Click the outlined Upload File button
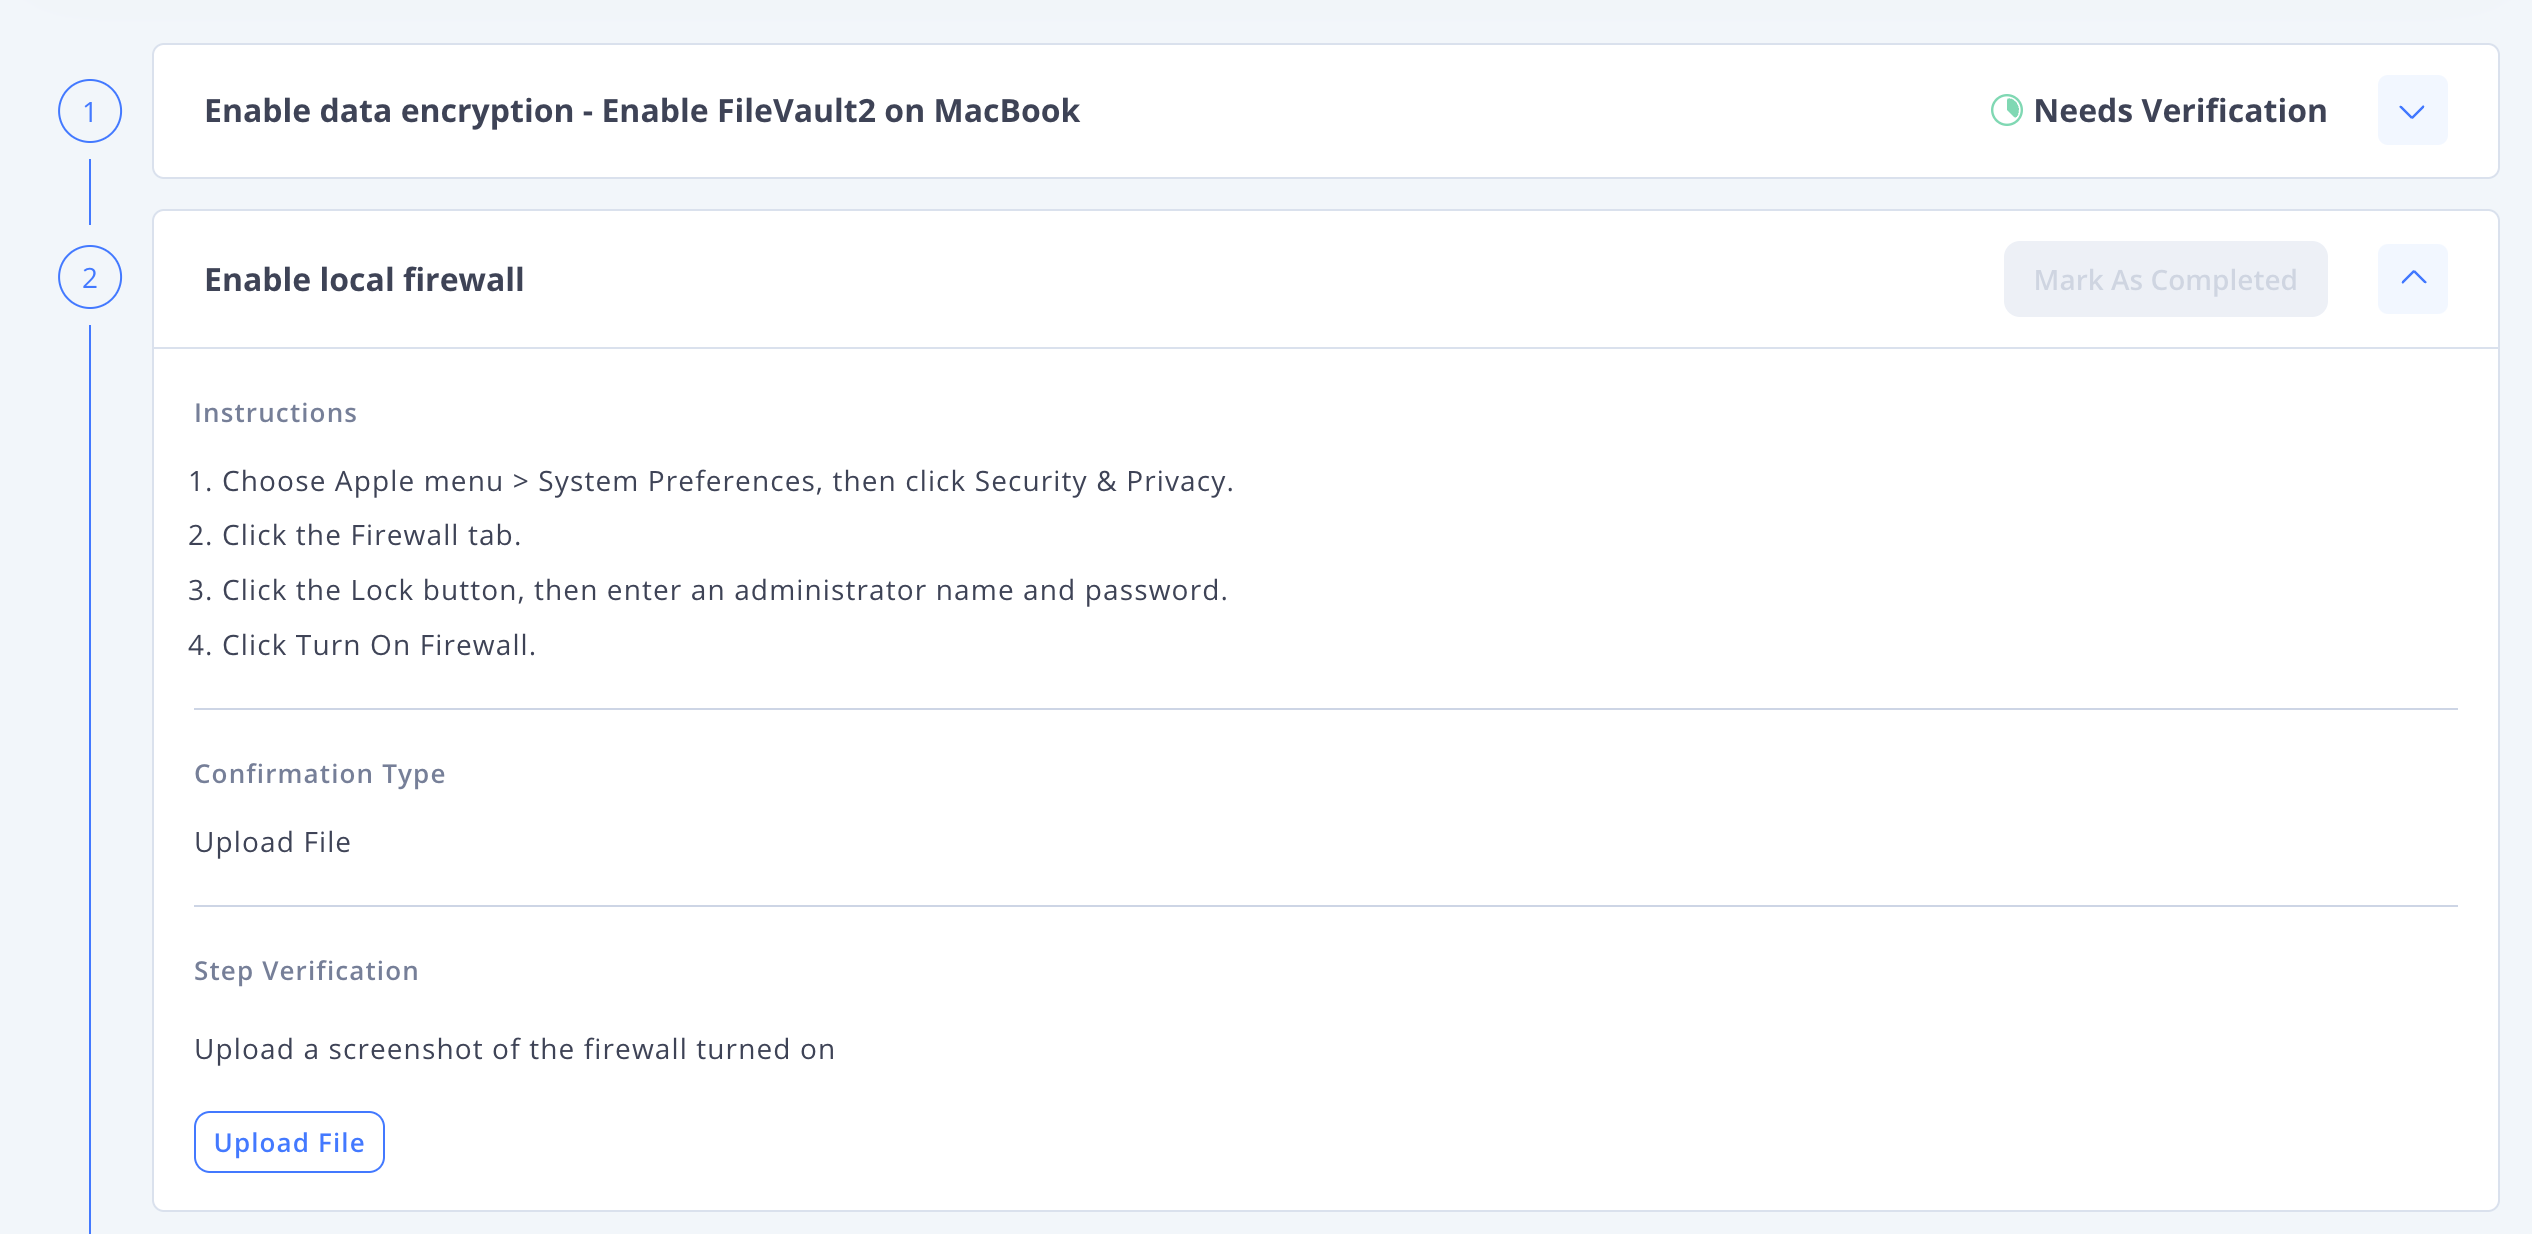This screenshot has height=1234, width=2532. (x=289, y=1142)
